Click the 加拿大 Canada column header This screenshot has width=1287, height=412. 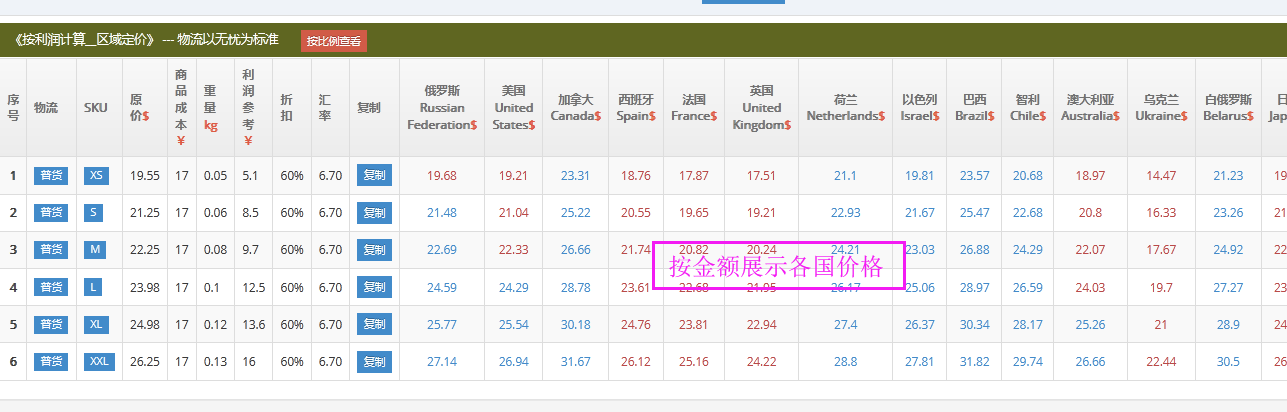click(x=575, y=107)
